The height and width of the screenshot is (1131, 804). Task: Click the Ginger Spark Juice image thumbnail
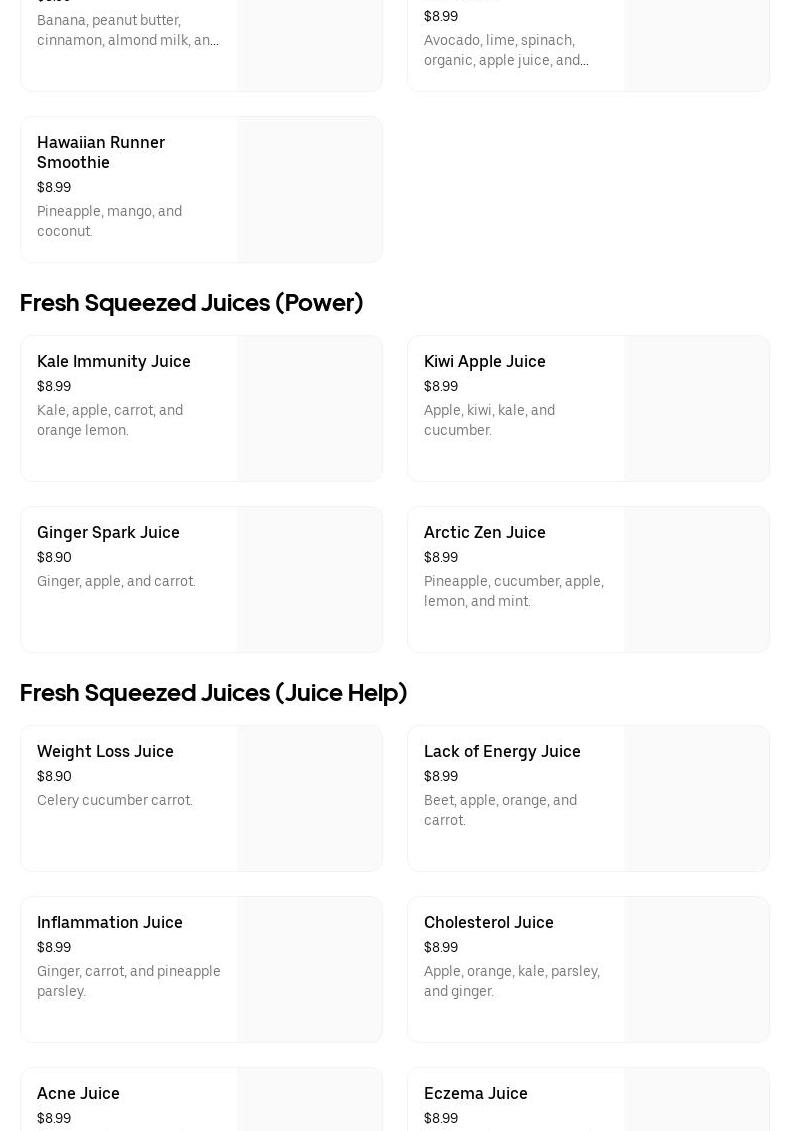[x=310, y=580]
